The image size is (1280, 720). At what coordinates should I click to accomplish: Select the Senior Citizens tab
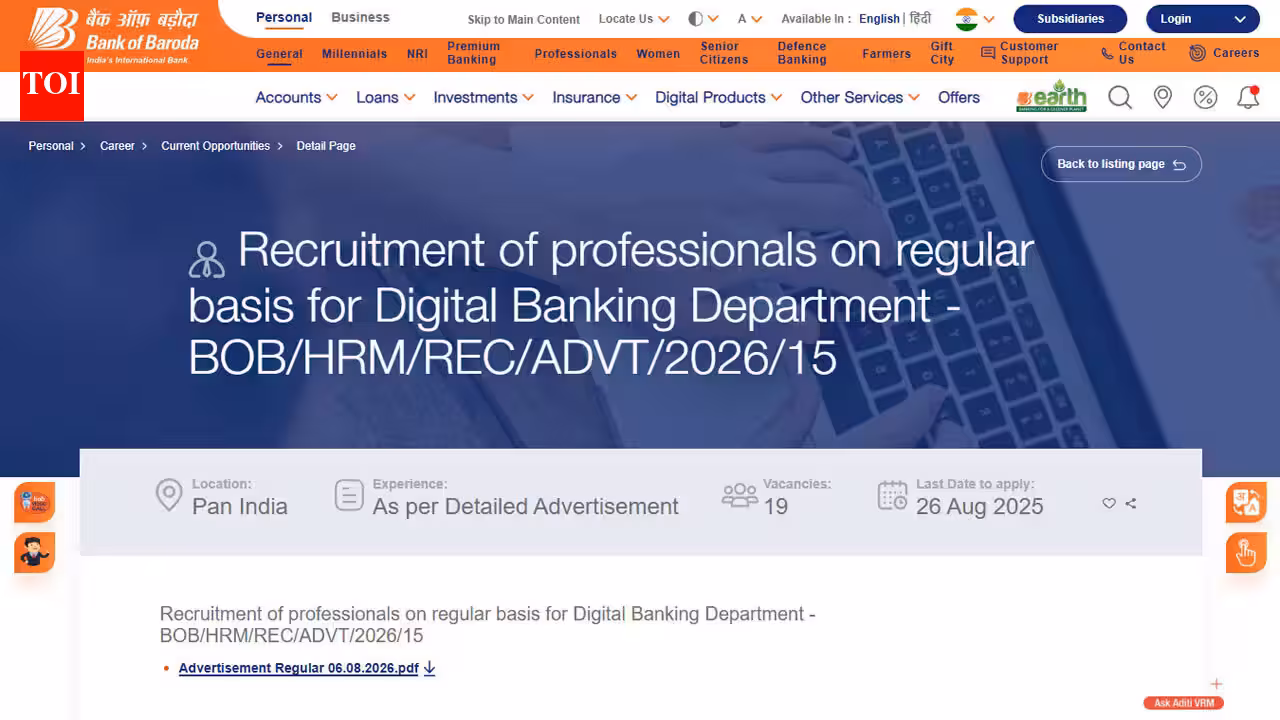click(724, 53)
